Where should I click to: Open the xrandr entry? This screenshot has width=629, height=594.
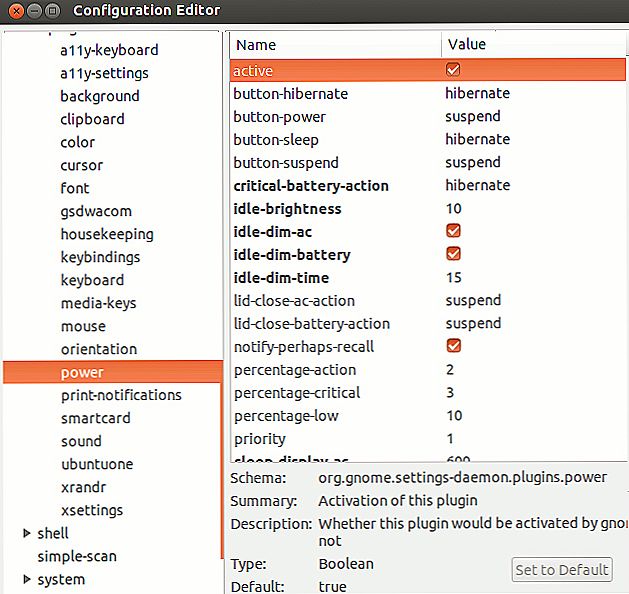coord(83,487)
